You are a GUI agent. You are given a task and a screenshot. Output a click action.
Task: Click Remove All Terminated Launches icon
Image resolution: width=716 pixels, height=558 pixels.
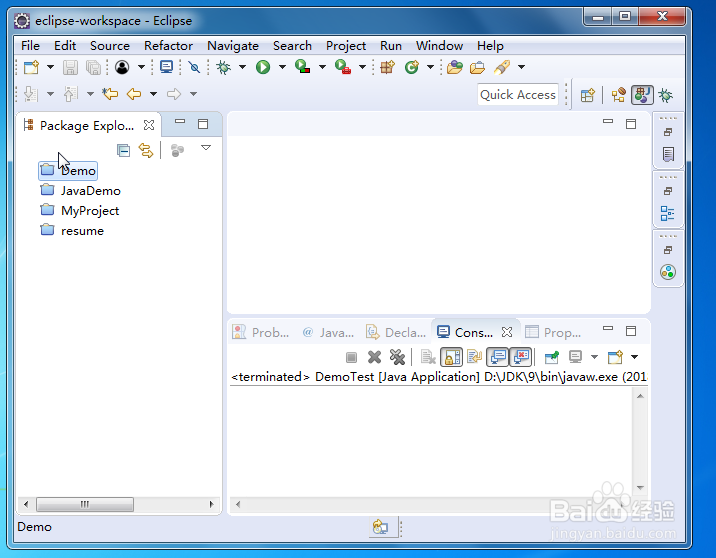click(397, 357)
